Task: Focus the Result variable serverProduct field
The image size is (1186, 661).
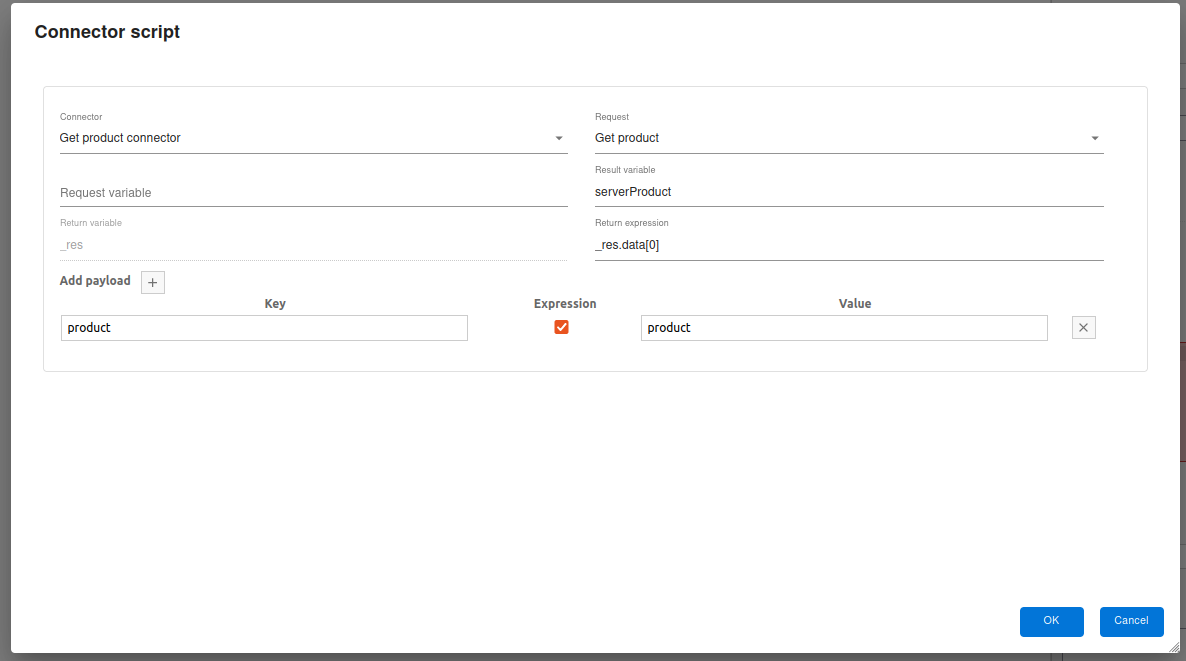Action: (848, 191)
